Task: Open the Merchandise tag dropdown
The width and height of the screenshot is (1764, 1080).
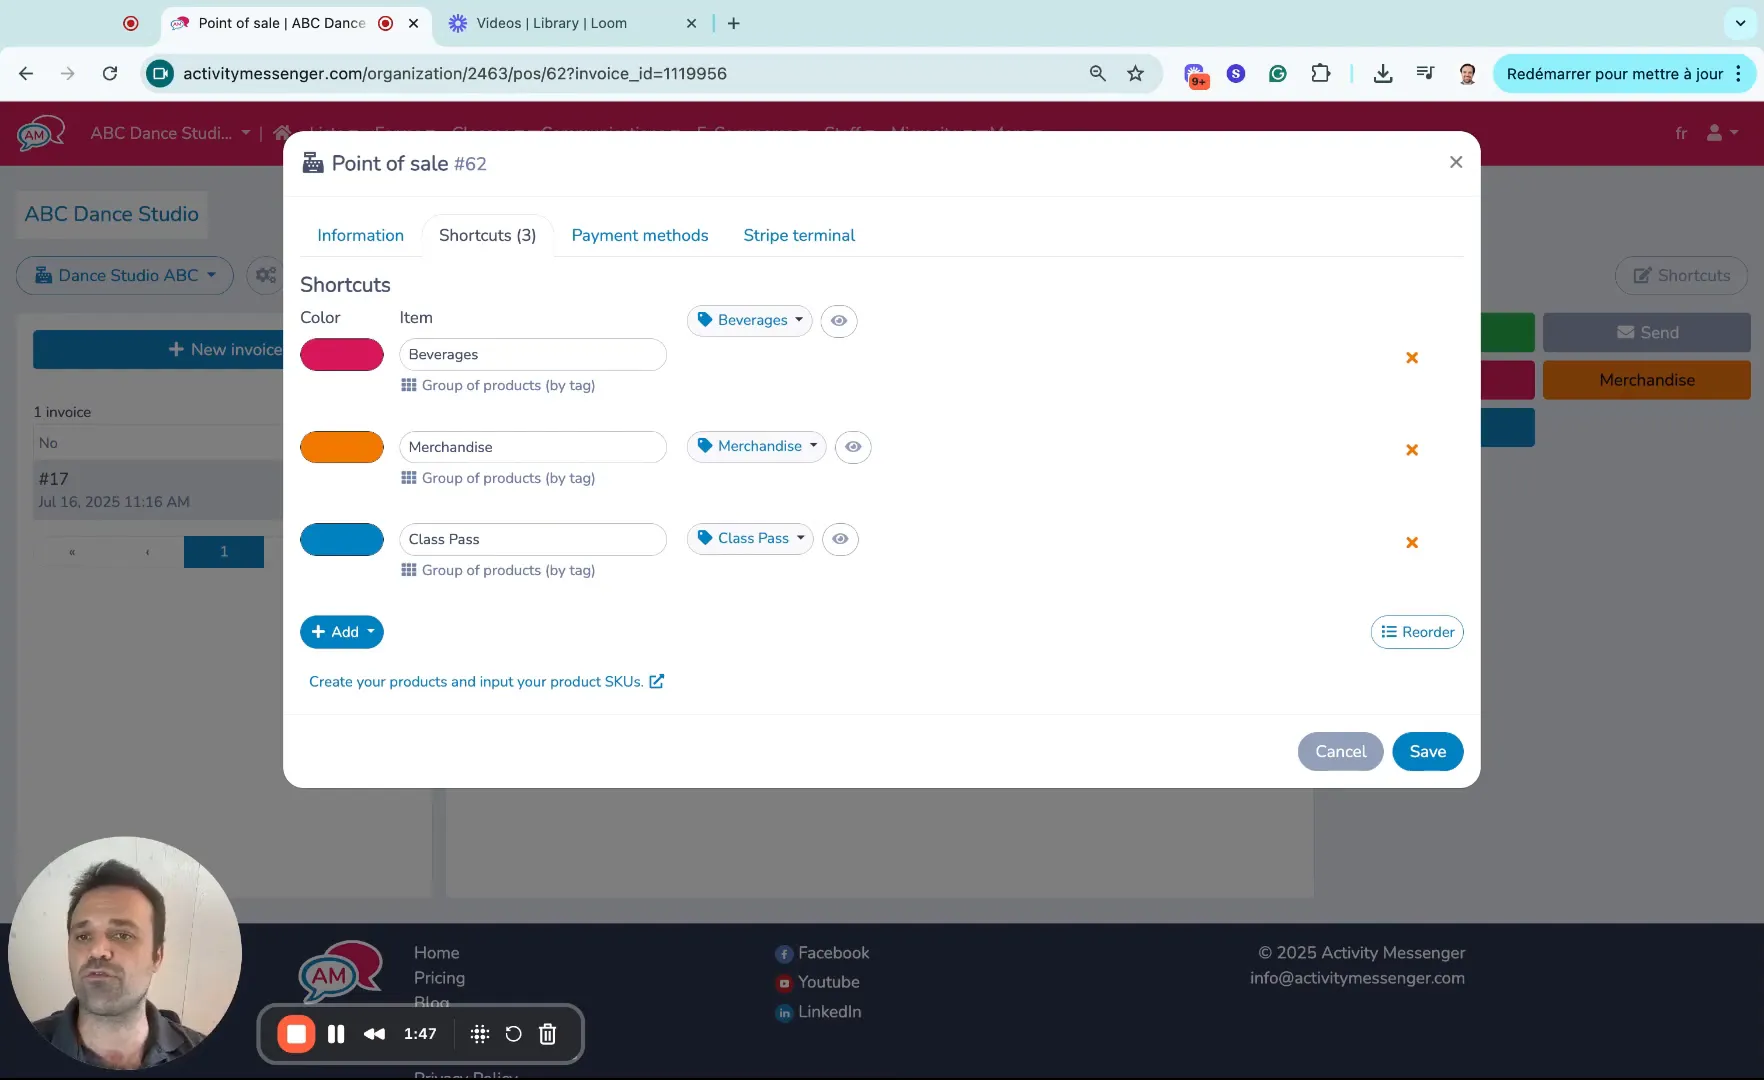Action: coord(757,447)
